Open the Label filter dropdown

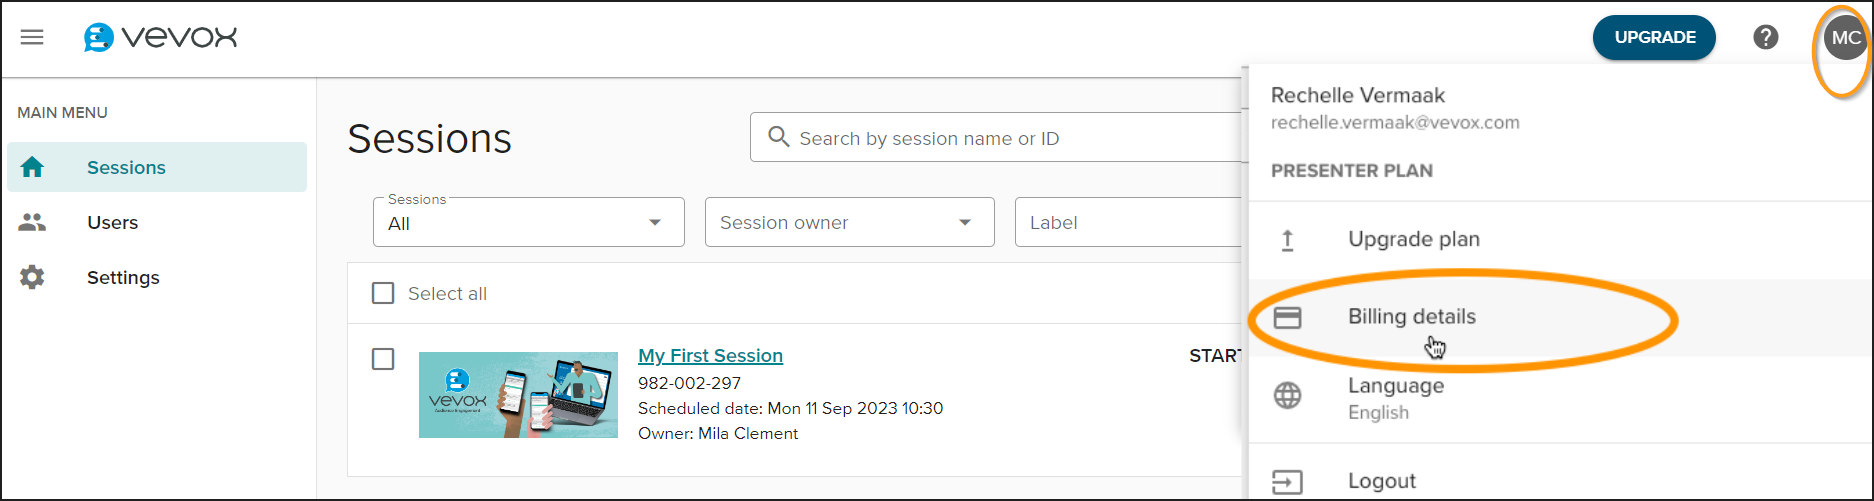coord(1129,222)
